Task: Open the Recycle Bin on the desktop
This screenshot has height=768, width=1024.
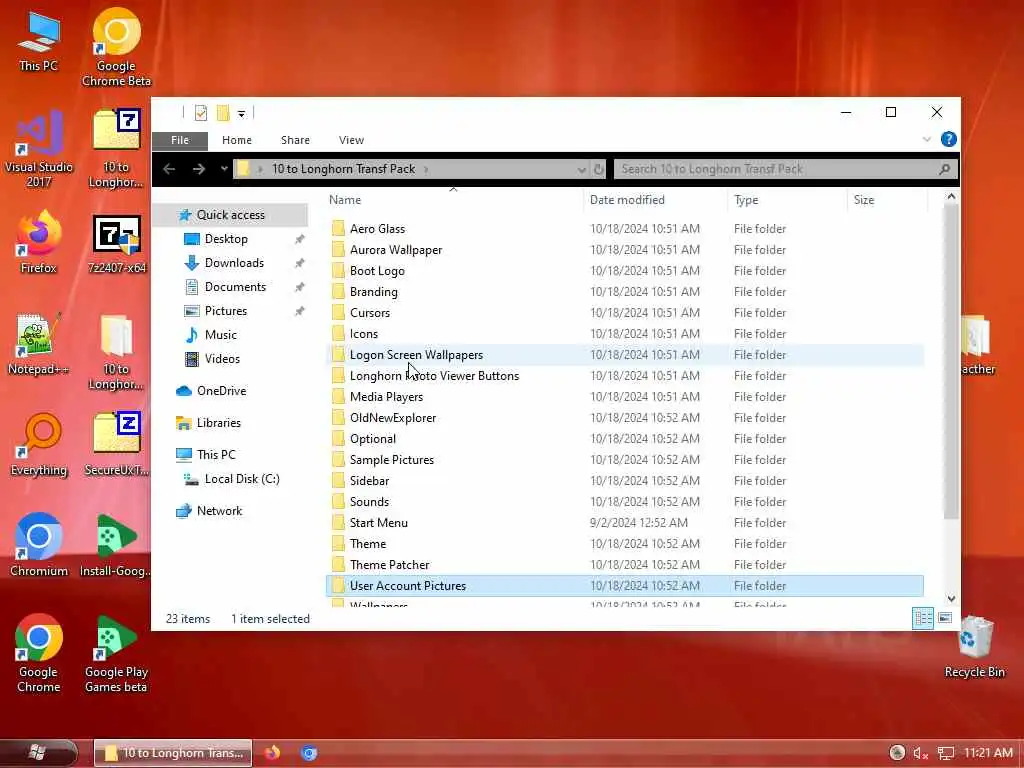Action: point(974,647)
